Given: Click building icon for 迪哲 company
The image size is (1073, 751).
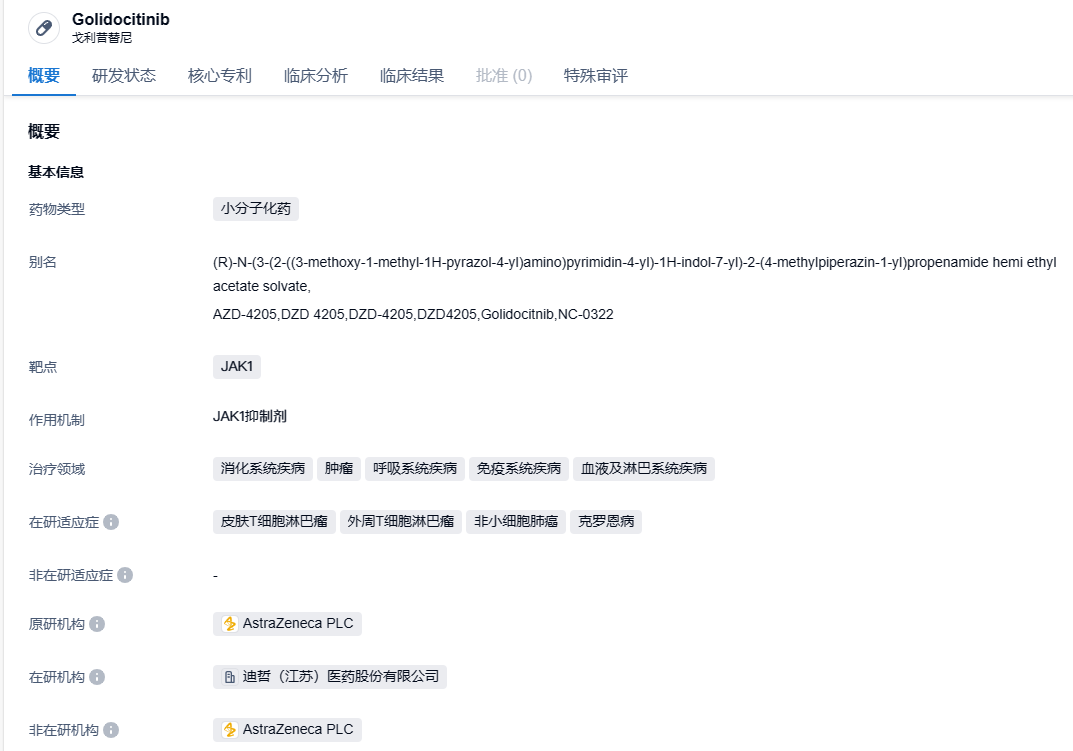Looking at the screenshot, I should [x=230, y=677].
